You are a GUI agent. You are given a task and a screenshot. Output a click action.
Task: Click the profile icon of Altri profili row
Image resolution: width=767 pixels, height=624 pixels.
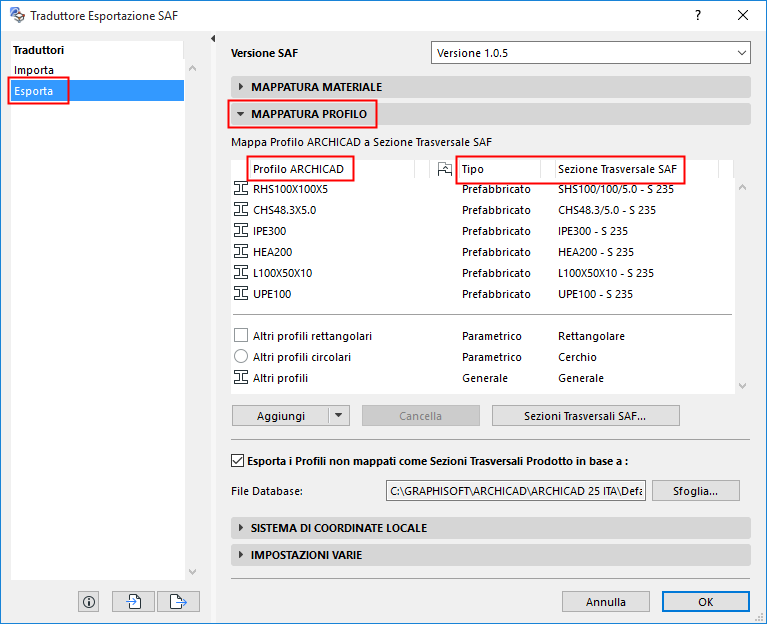[x=241, y=378]
